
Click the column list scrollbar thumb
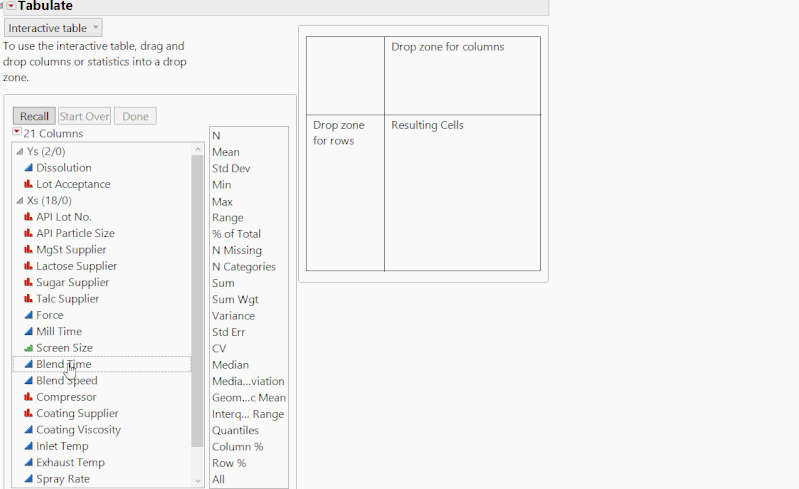[x=197, y=301]
